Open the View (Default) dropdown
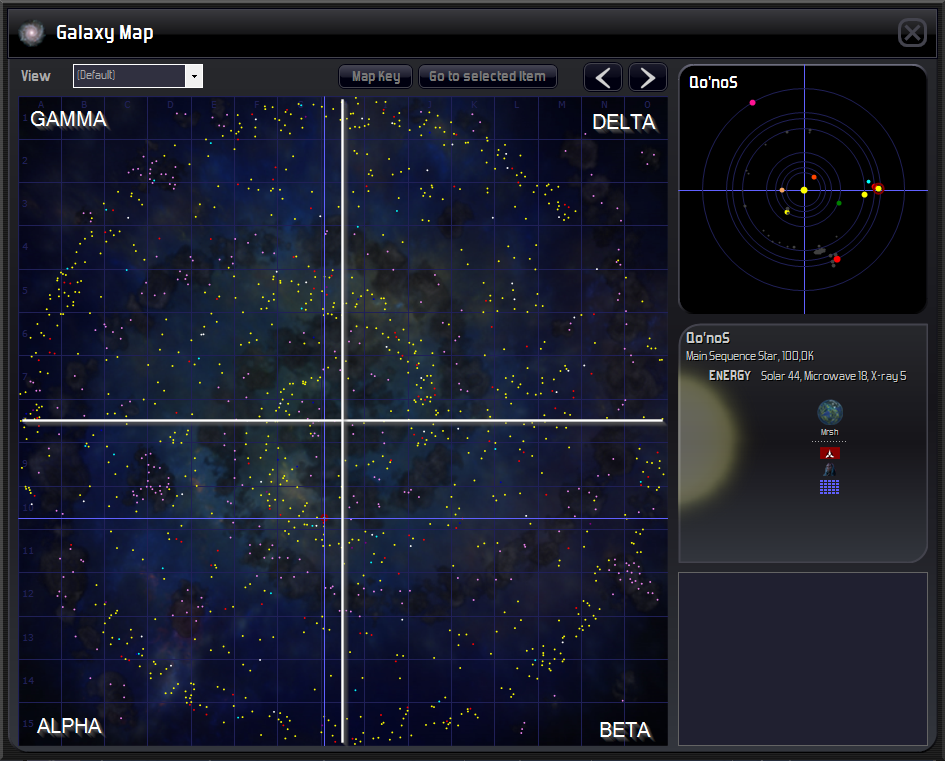The image size is (945, 761). click(137, 76)
